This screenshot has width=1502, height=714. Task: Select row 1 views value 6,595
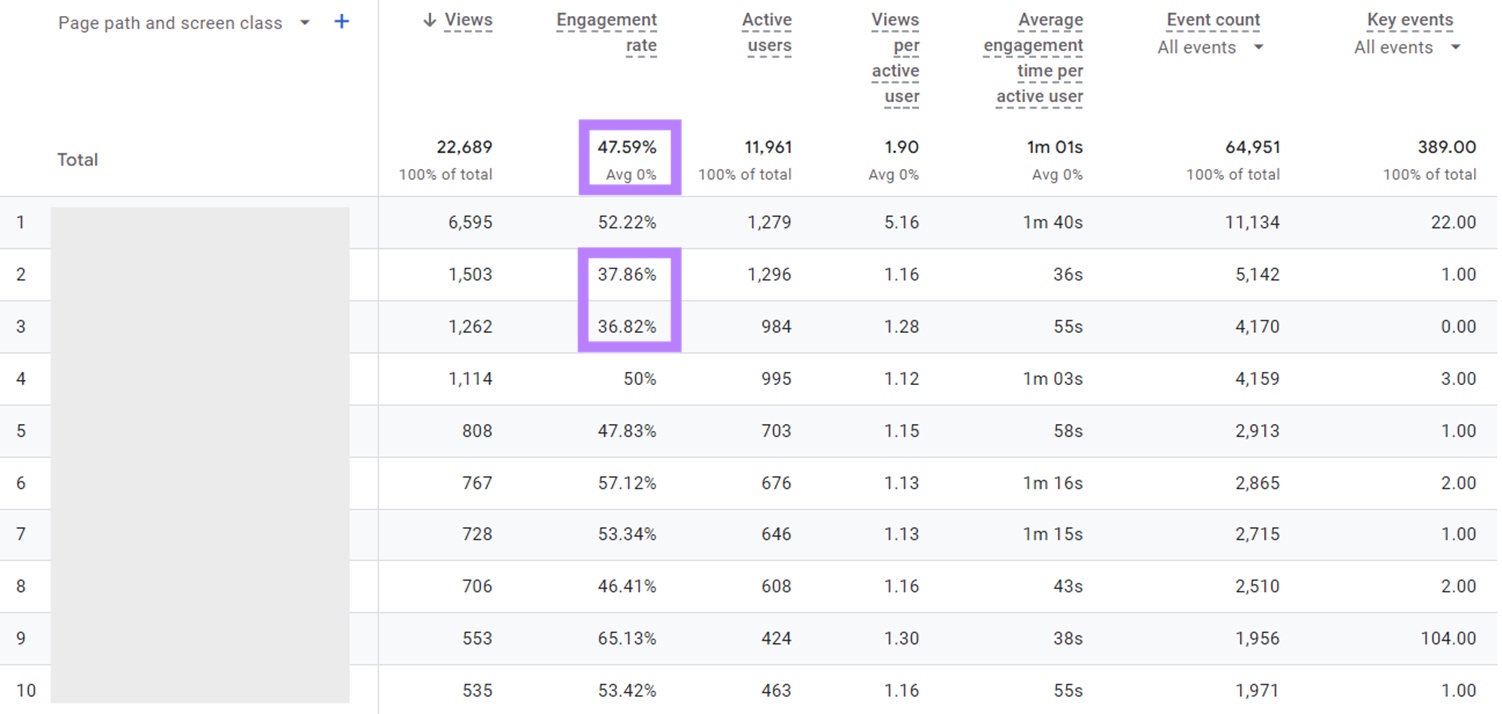tap(470, 222)
